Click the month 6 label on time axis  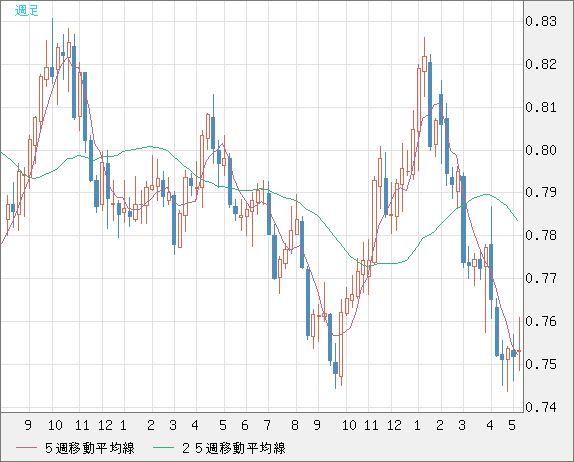(x=245, y=425)
